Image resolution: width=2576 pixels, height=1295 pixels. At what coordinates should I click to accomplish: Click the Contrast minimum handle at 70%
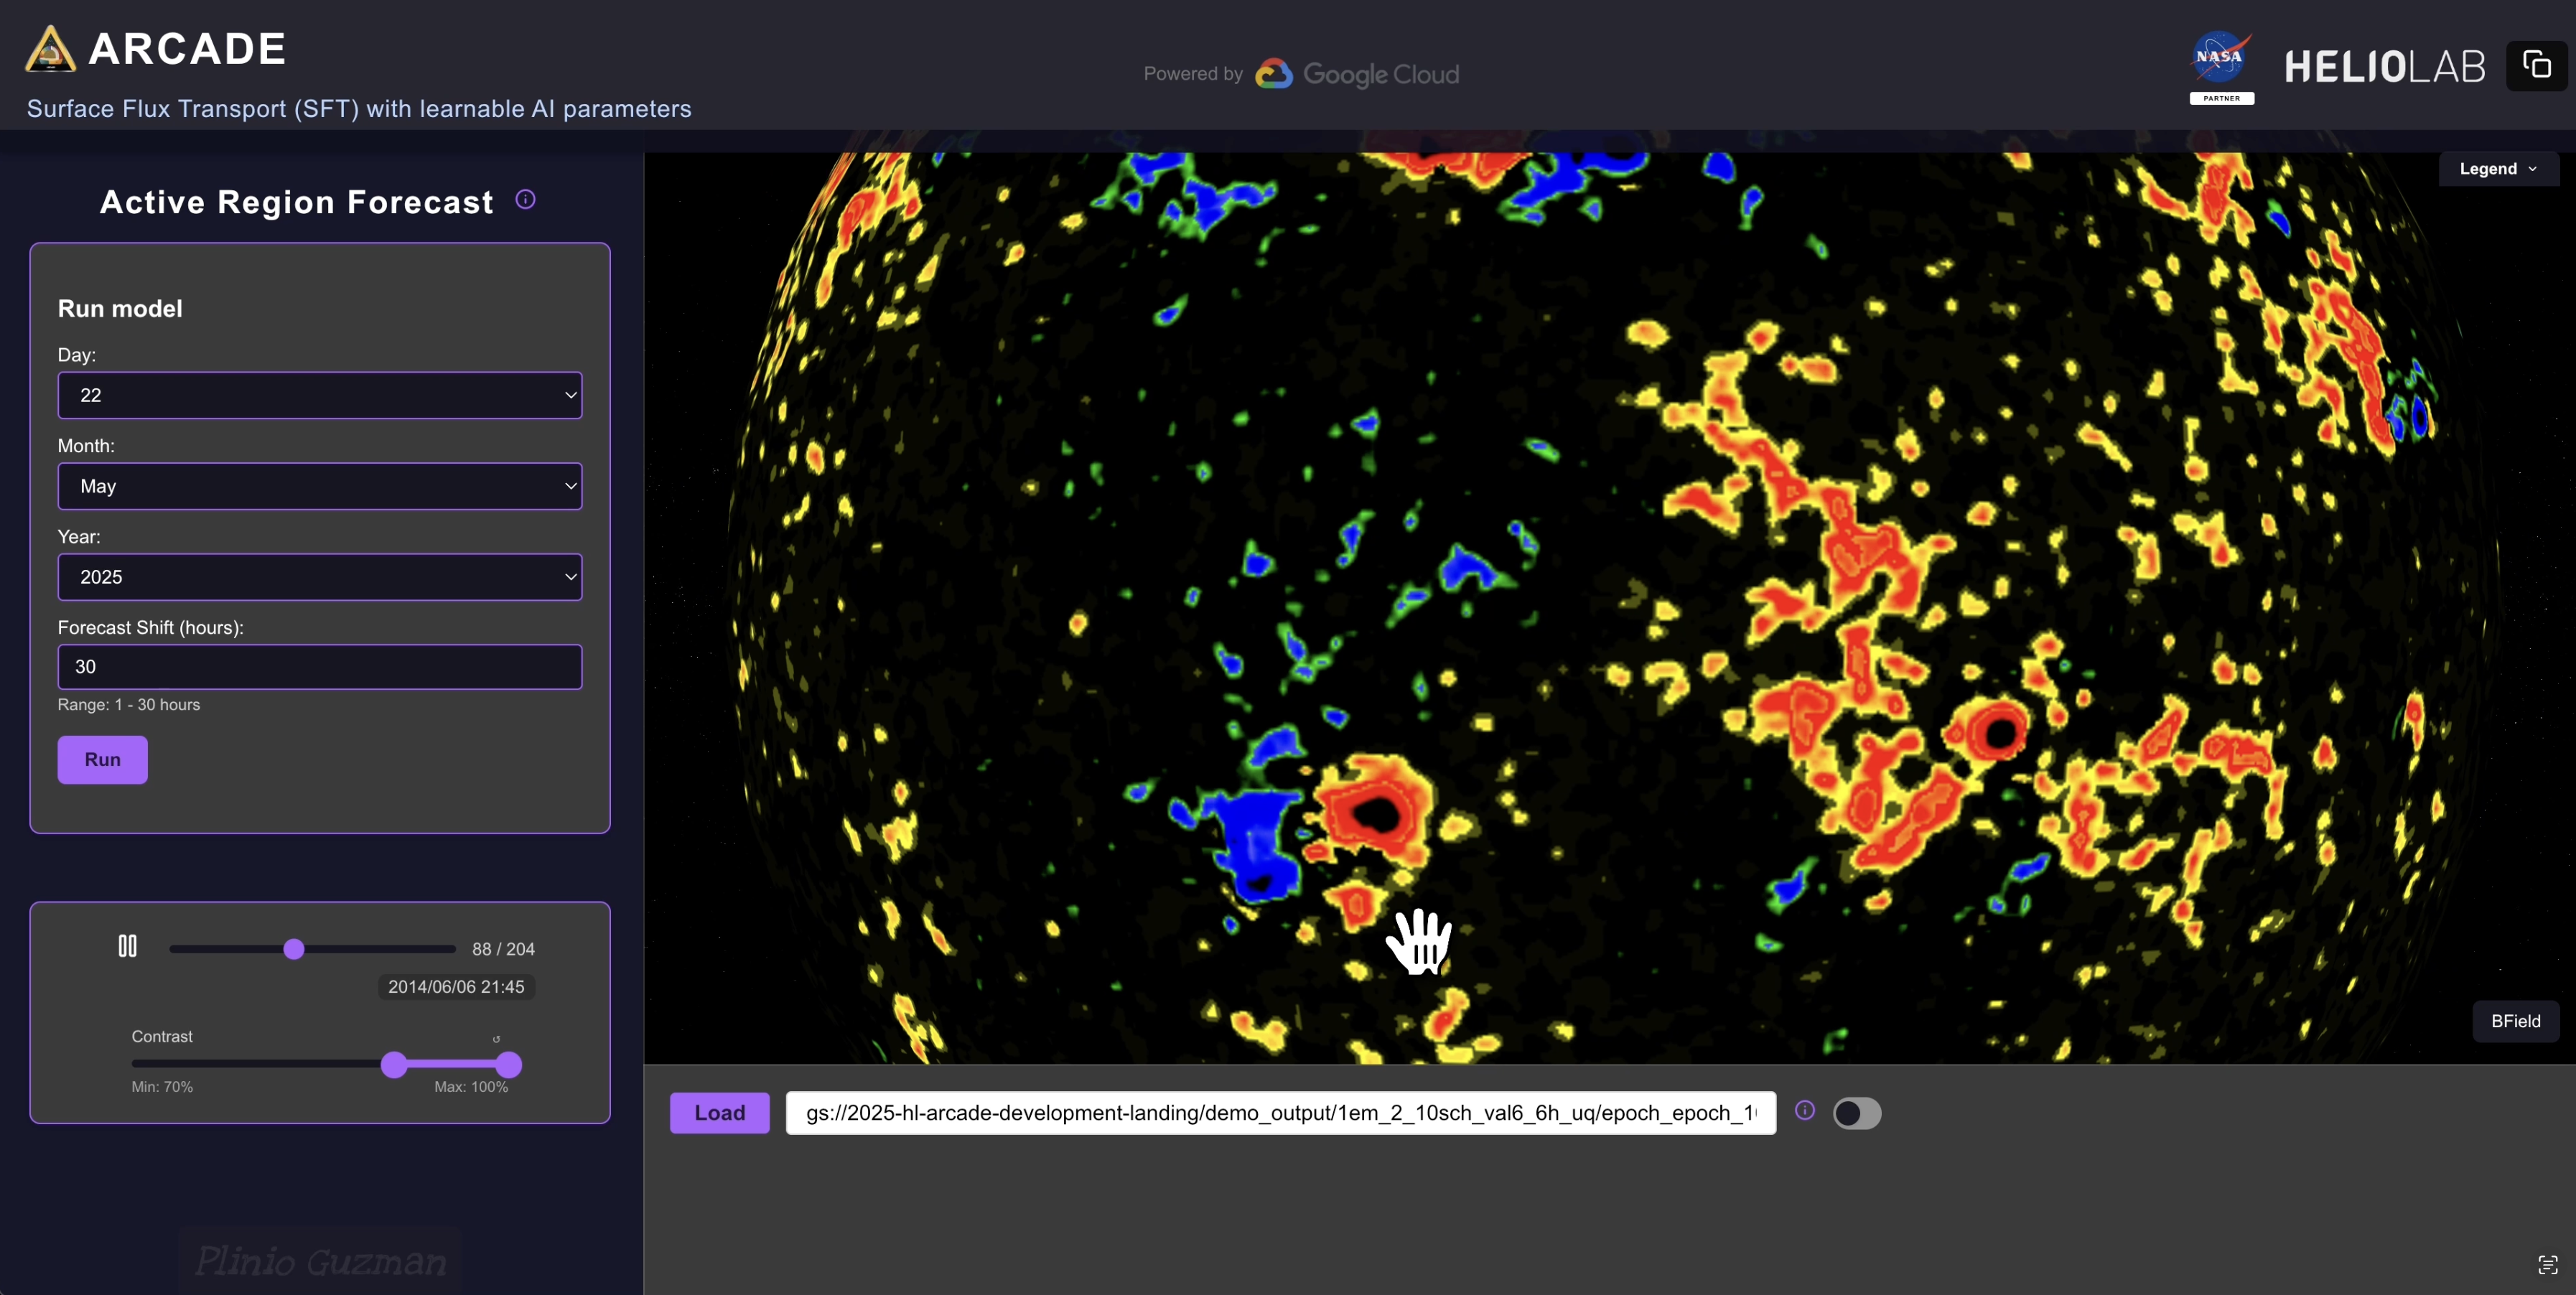394,1065
